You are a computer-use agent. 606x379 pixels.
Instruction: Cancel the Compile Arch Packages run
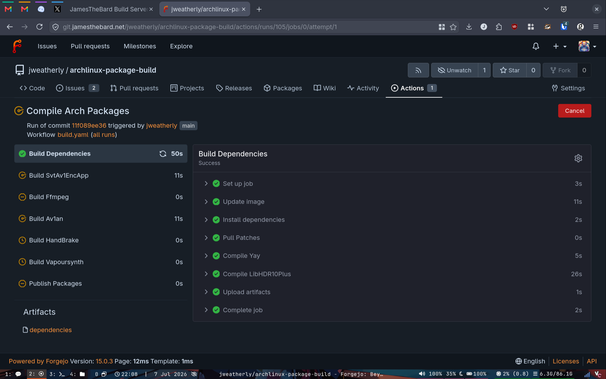coord(574,111)
